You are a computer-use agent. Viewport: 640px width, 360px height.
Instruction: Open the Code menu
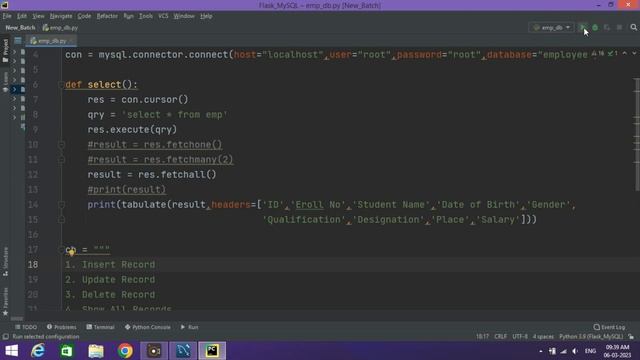click(84, 16)
